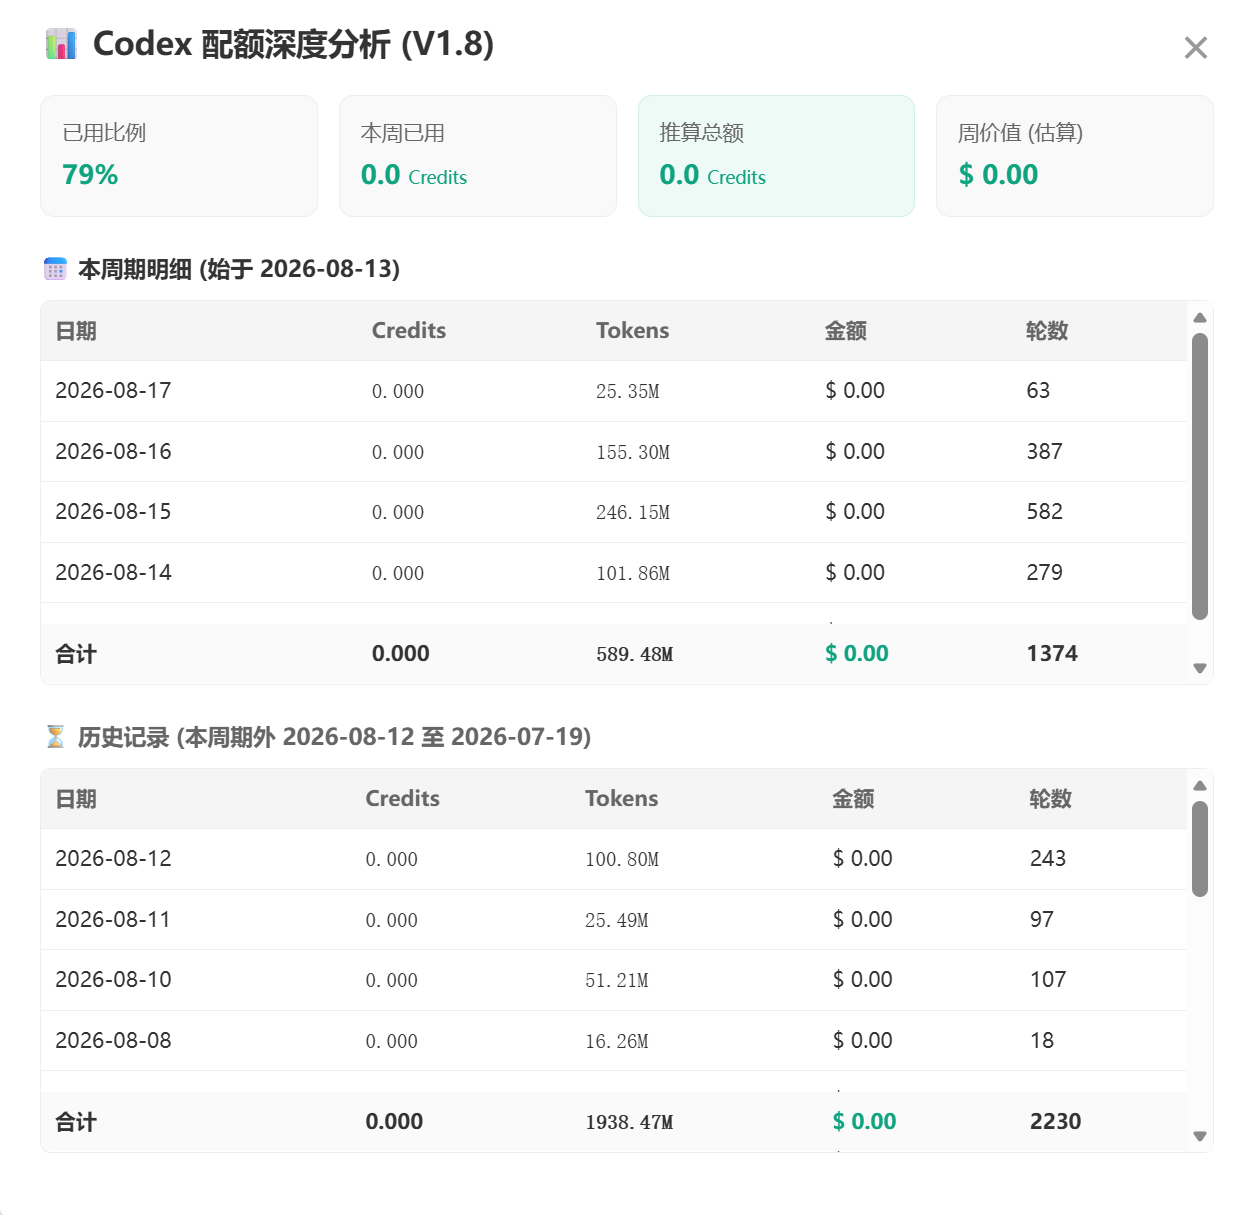The width and height of the screenshot is (1240, 1215).
Task: Click the 金额 column header in history table
Action: [x=853, y=799]
